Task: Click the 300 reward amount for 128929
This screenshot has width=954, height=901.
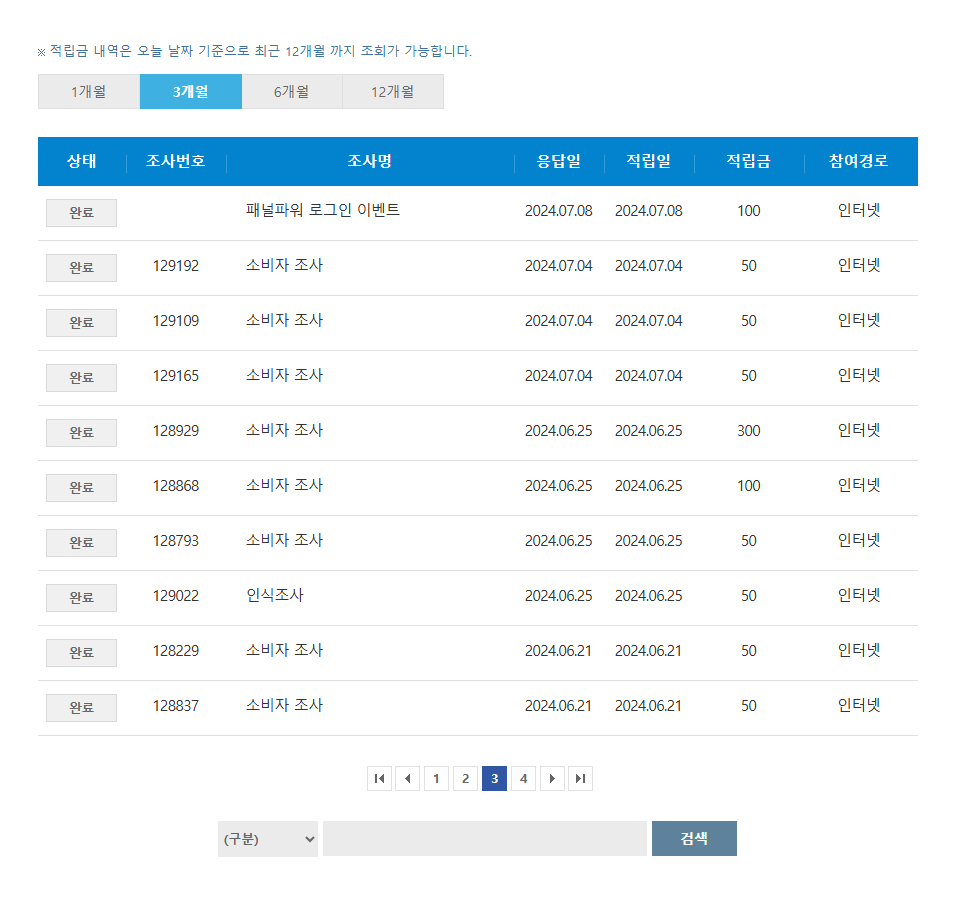Action: coord(748,431)
